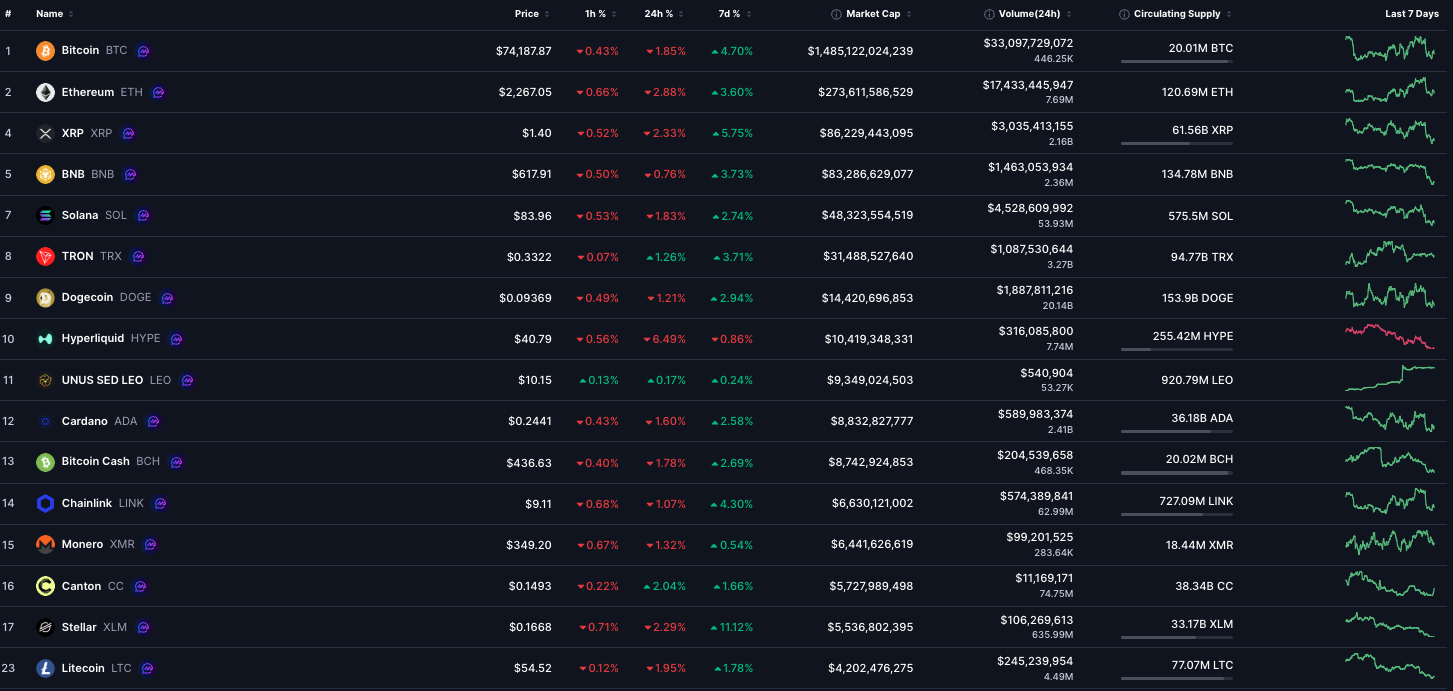
Task: Click the Ethereum logo icon
Action: (x=45, y=92)
